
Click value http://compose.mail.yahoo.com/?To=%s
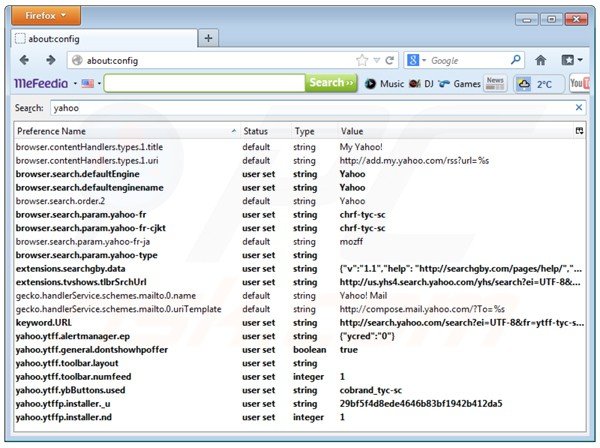422,309
